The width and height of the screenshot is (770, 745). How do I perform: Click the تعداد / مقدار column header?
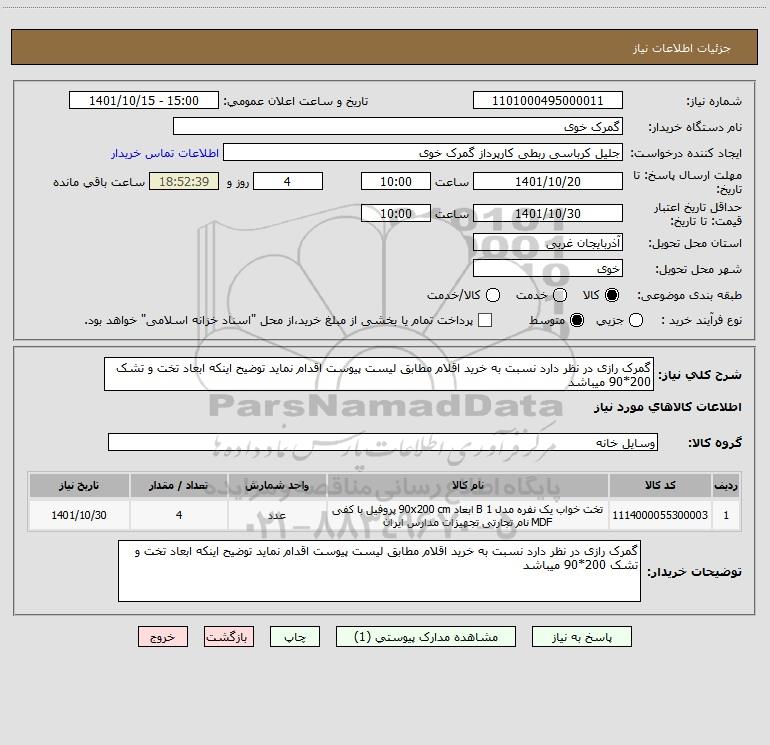(179, 486)
